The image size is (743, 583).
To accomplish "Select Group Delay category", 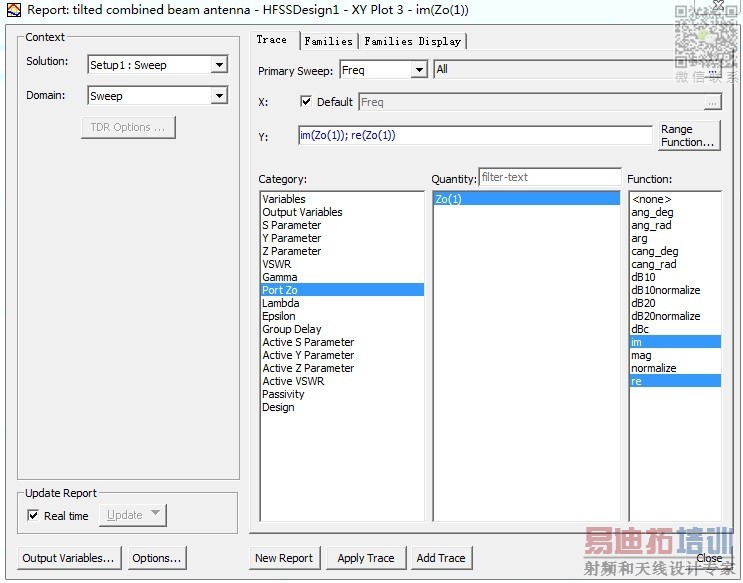I will pyautogui.click(x=342, y=329).
